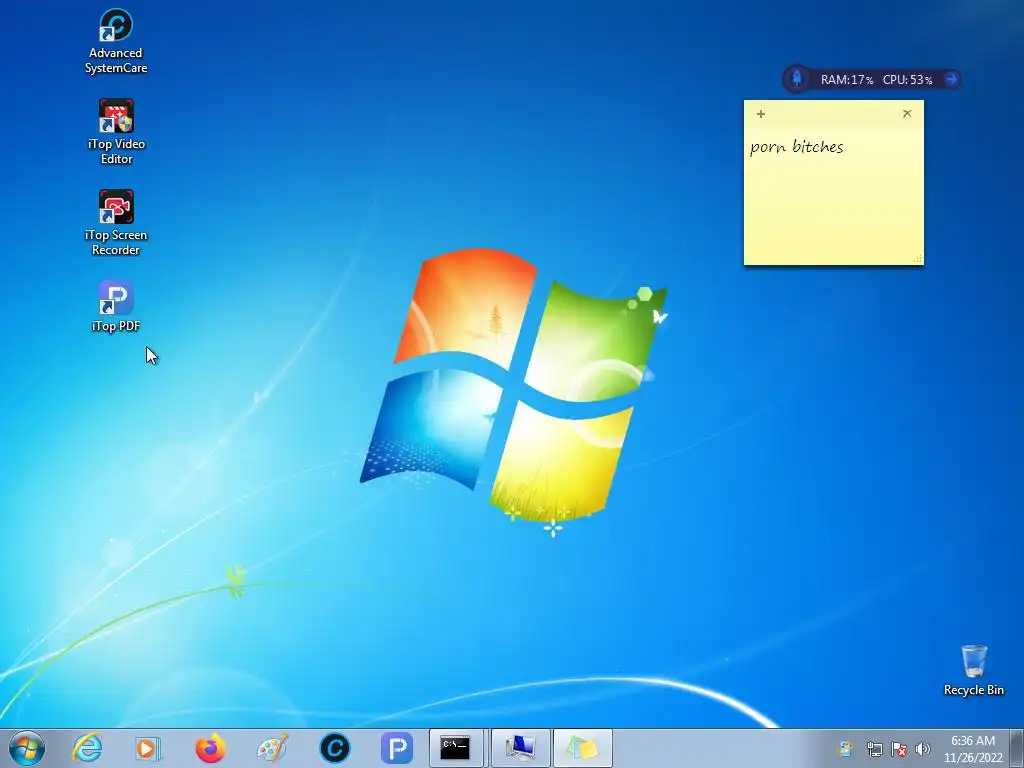Open the network status tray icon

[x=874, y=749]
